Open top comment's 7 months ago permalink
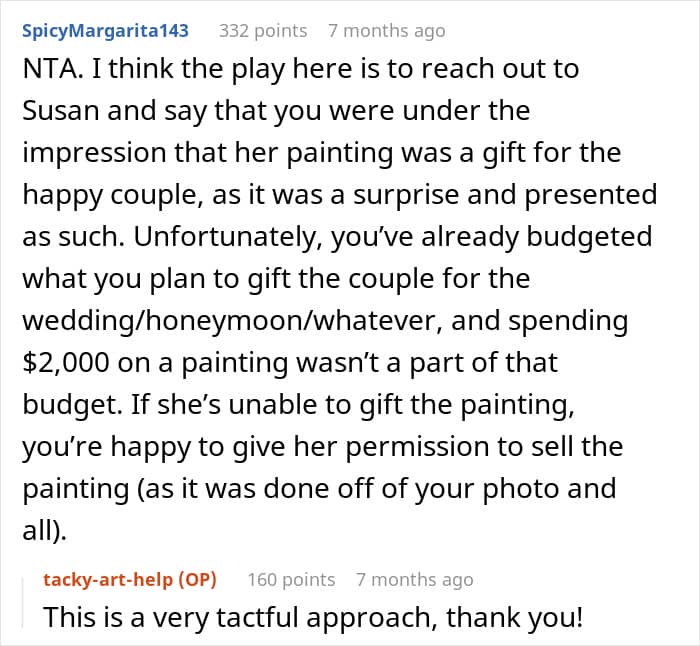The height and width of the screenshot is (646, 700). (387, 31)
